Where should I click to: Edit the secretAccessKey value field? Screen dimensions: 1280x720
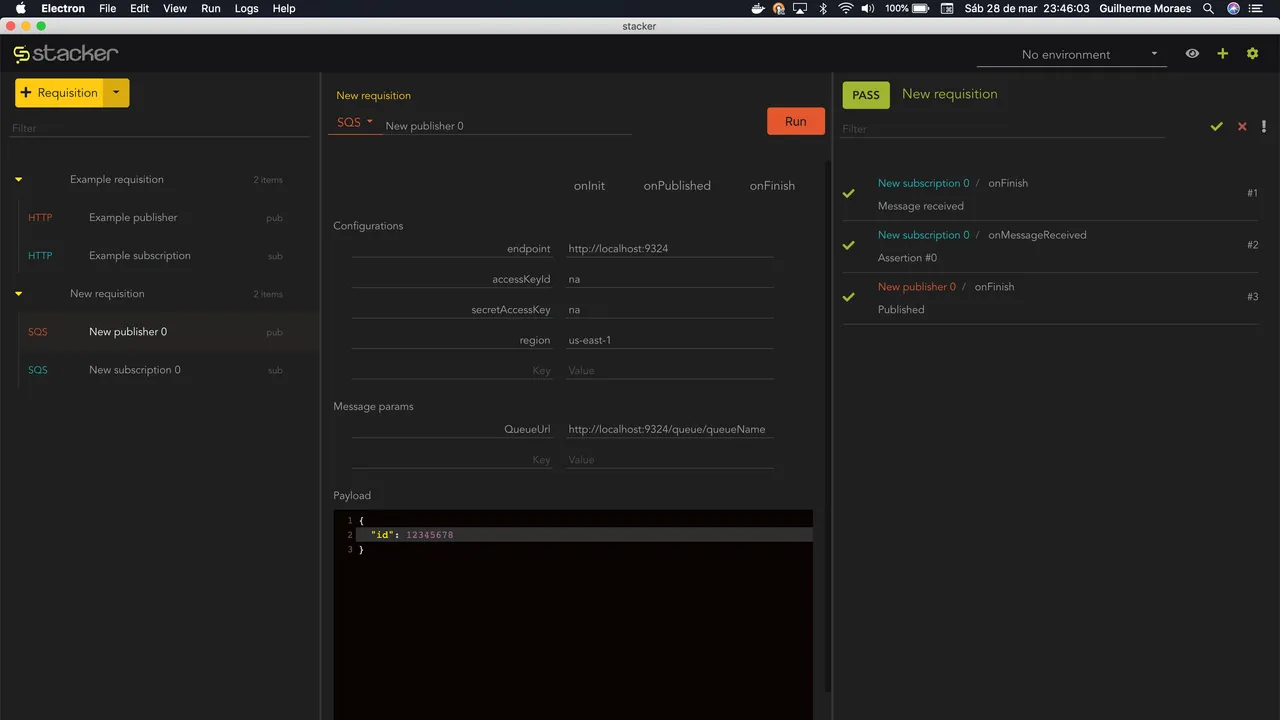click(x=669, y=310)
